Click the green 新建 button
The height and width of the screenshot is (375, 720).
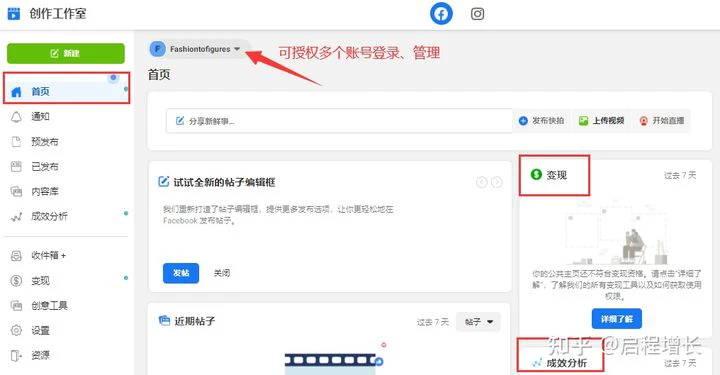click(66, 53)
